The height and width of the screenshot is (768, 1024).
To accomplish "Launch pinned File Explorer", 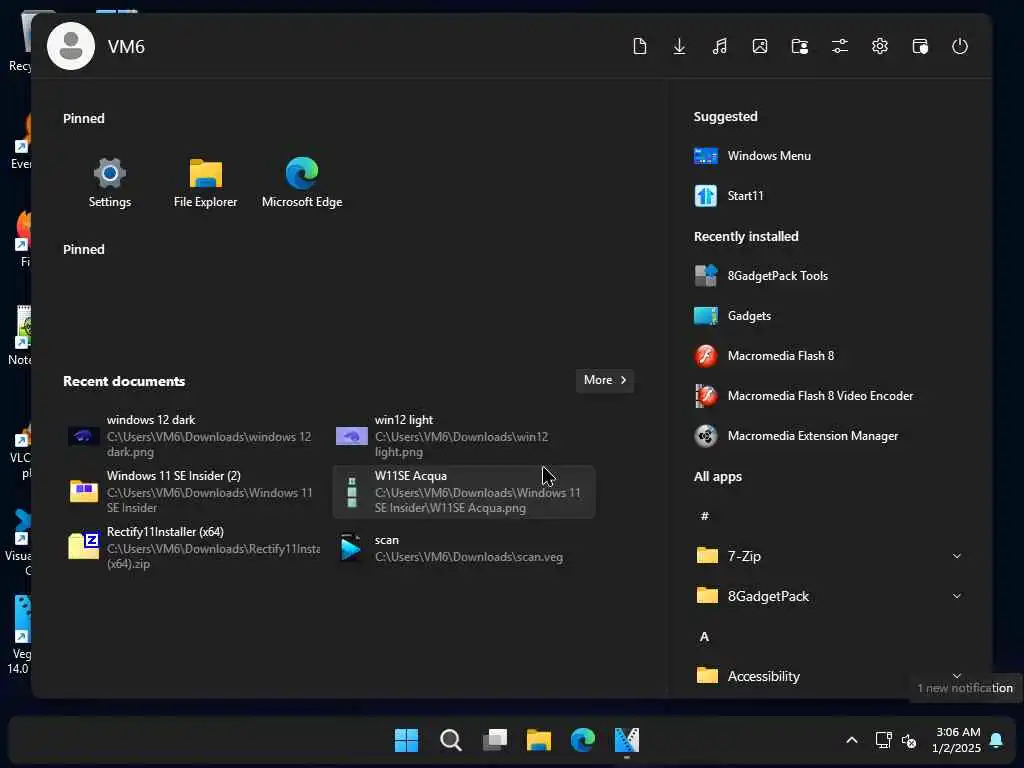I will click(x=206, y=182).
